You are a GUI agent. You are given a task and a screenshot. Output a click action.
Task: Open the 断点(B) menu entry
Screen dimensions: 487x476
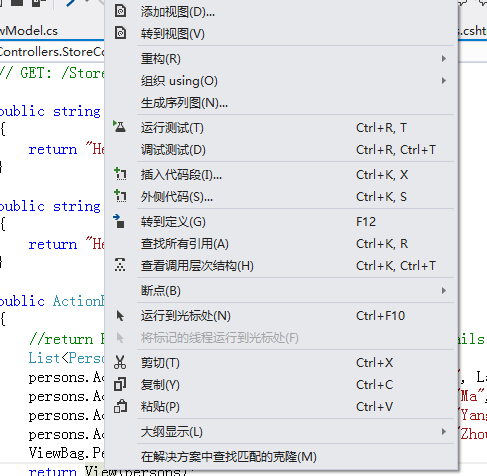[281, 291]
